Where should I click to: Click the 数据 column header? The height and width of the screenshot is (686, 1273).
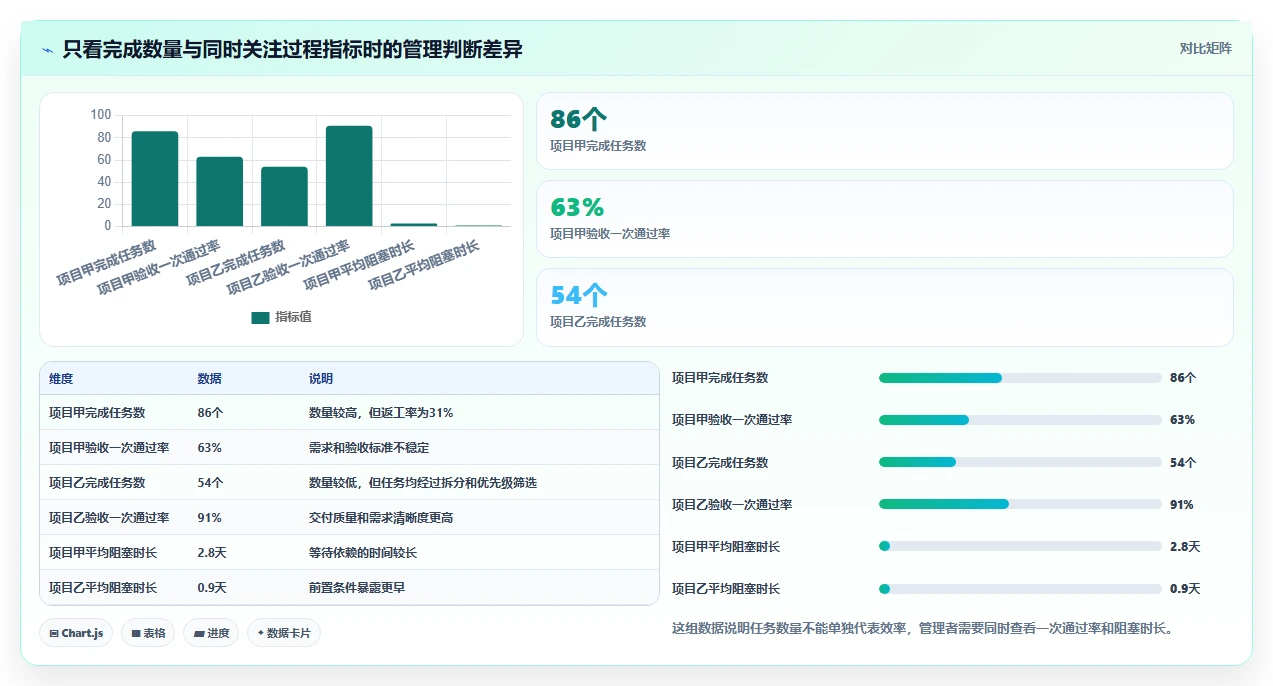(210, 379)
